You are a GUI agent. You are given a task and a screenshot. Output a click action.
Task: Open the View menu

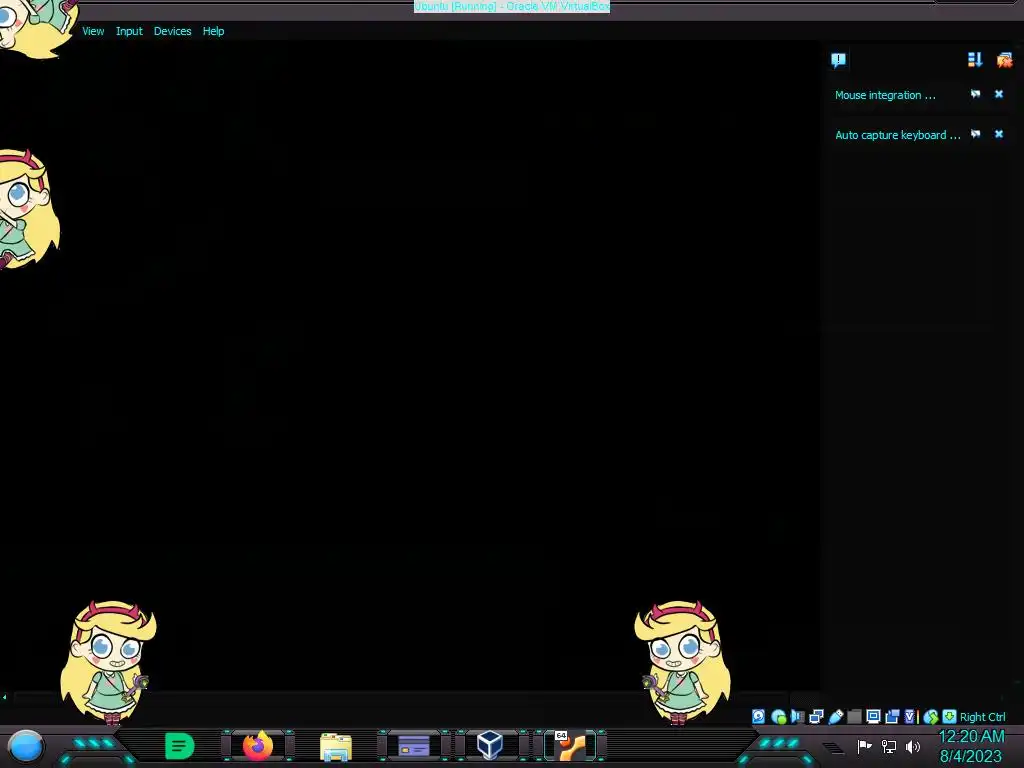click(x=93, y=31)
